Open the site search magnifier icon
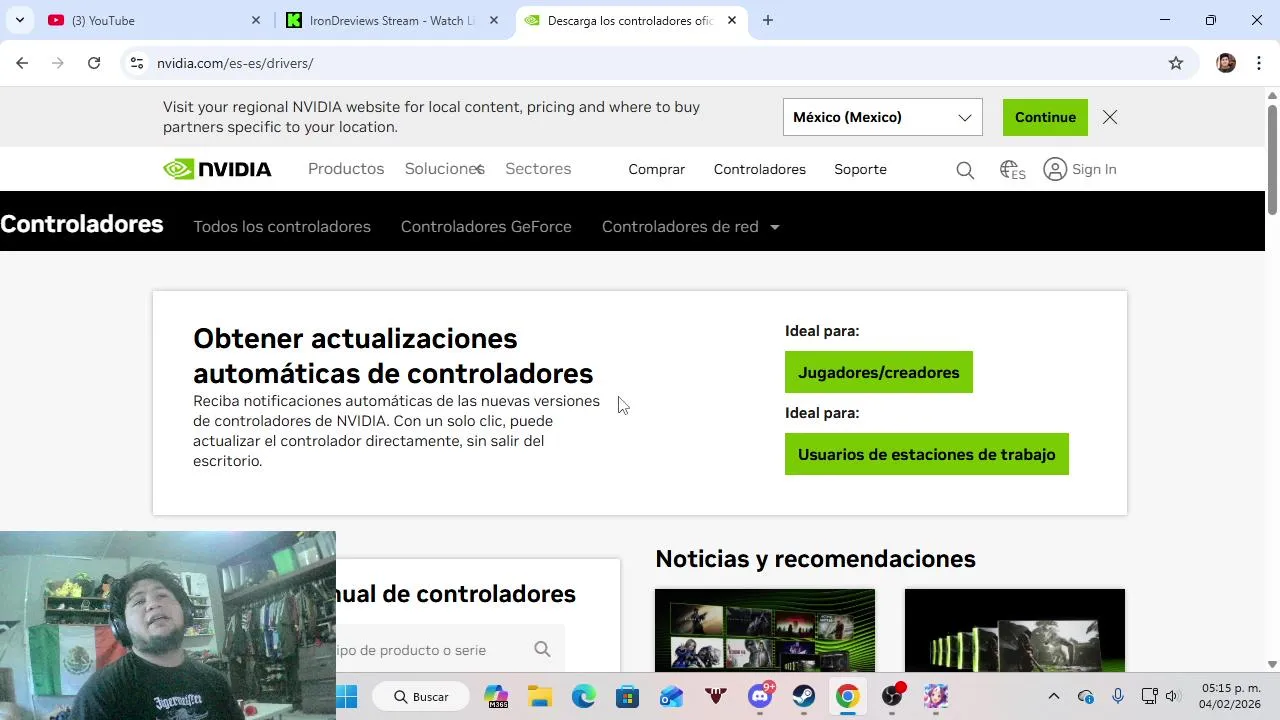The height and width of the screenshot is (720, 1280). [965, 170]
